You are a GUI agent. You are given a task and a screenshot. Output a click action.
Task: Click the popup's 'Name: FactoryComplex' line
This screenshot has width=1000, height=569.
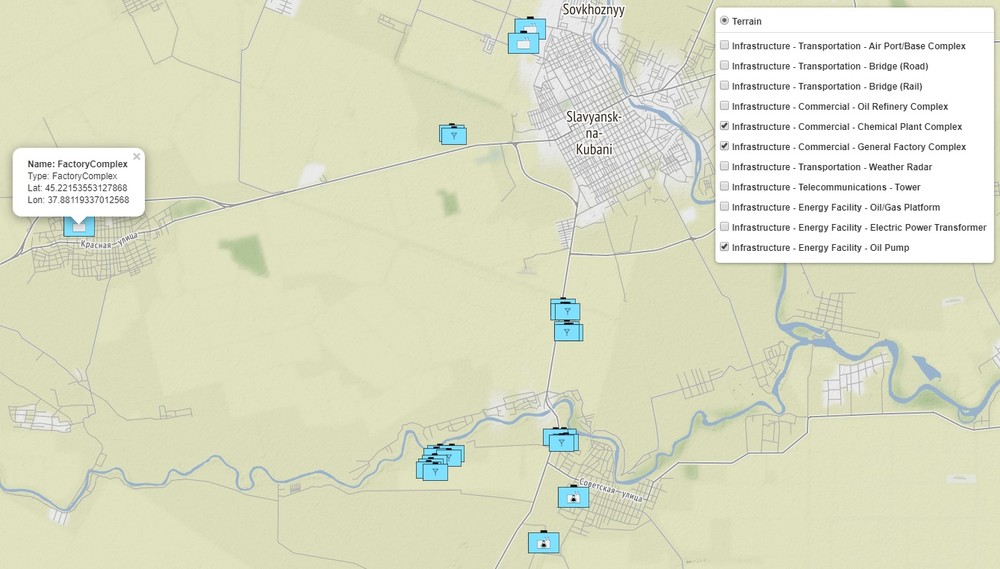point(77,164)
